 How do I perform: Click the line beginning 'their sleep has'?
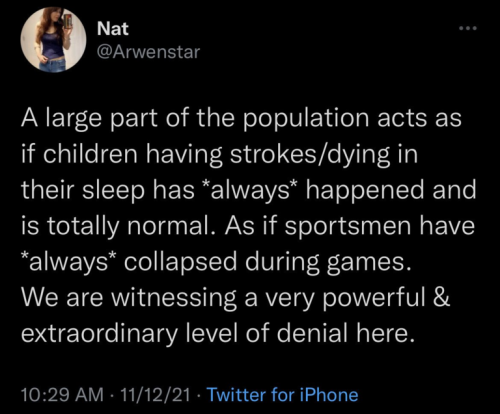click(x=249, y=190)
